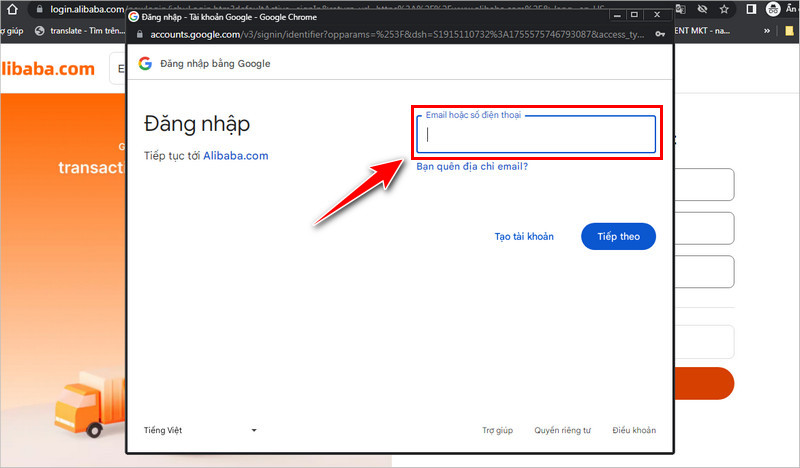Show more bookmarks with the double chevron
The image size is (800, 468).
point(767,31)
